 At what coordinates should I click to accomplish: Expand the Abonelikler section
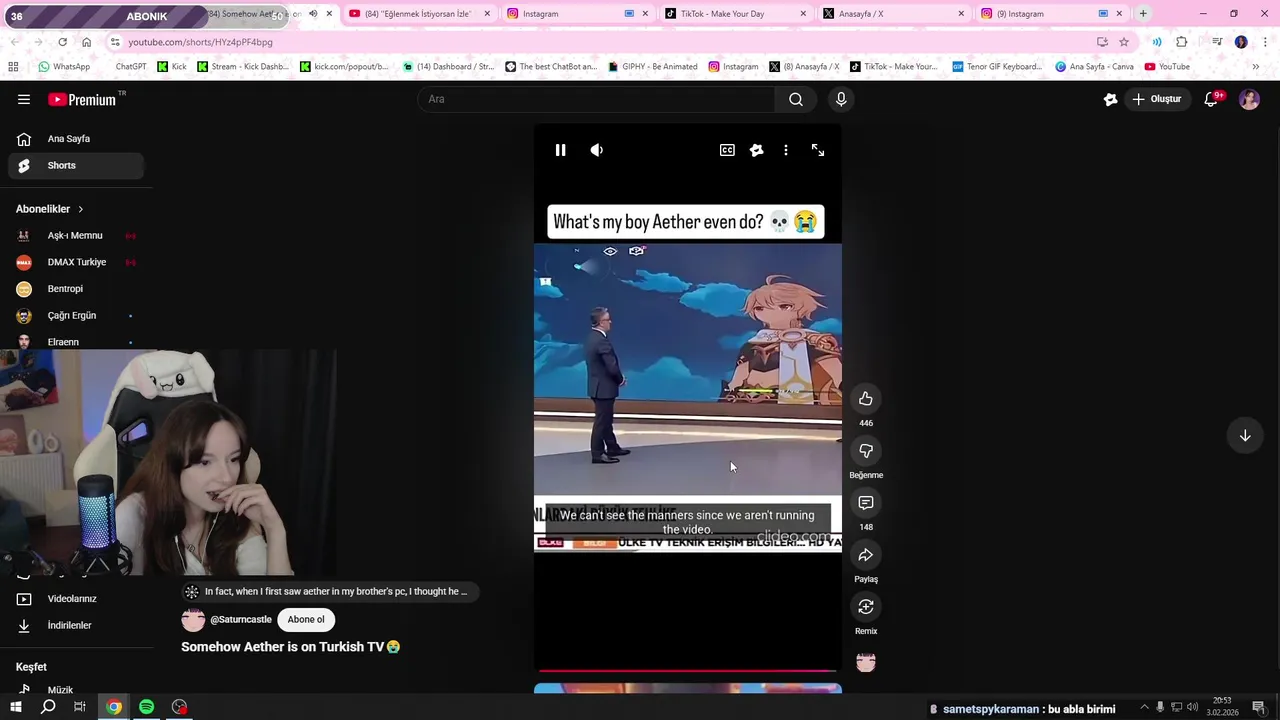tap(50, 209)
